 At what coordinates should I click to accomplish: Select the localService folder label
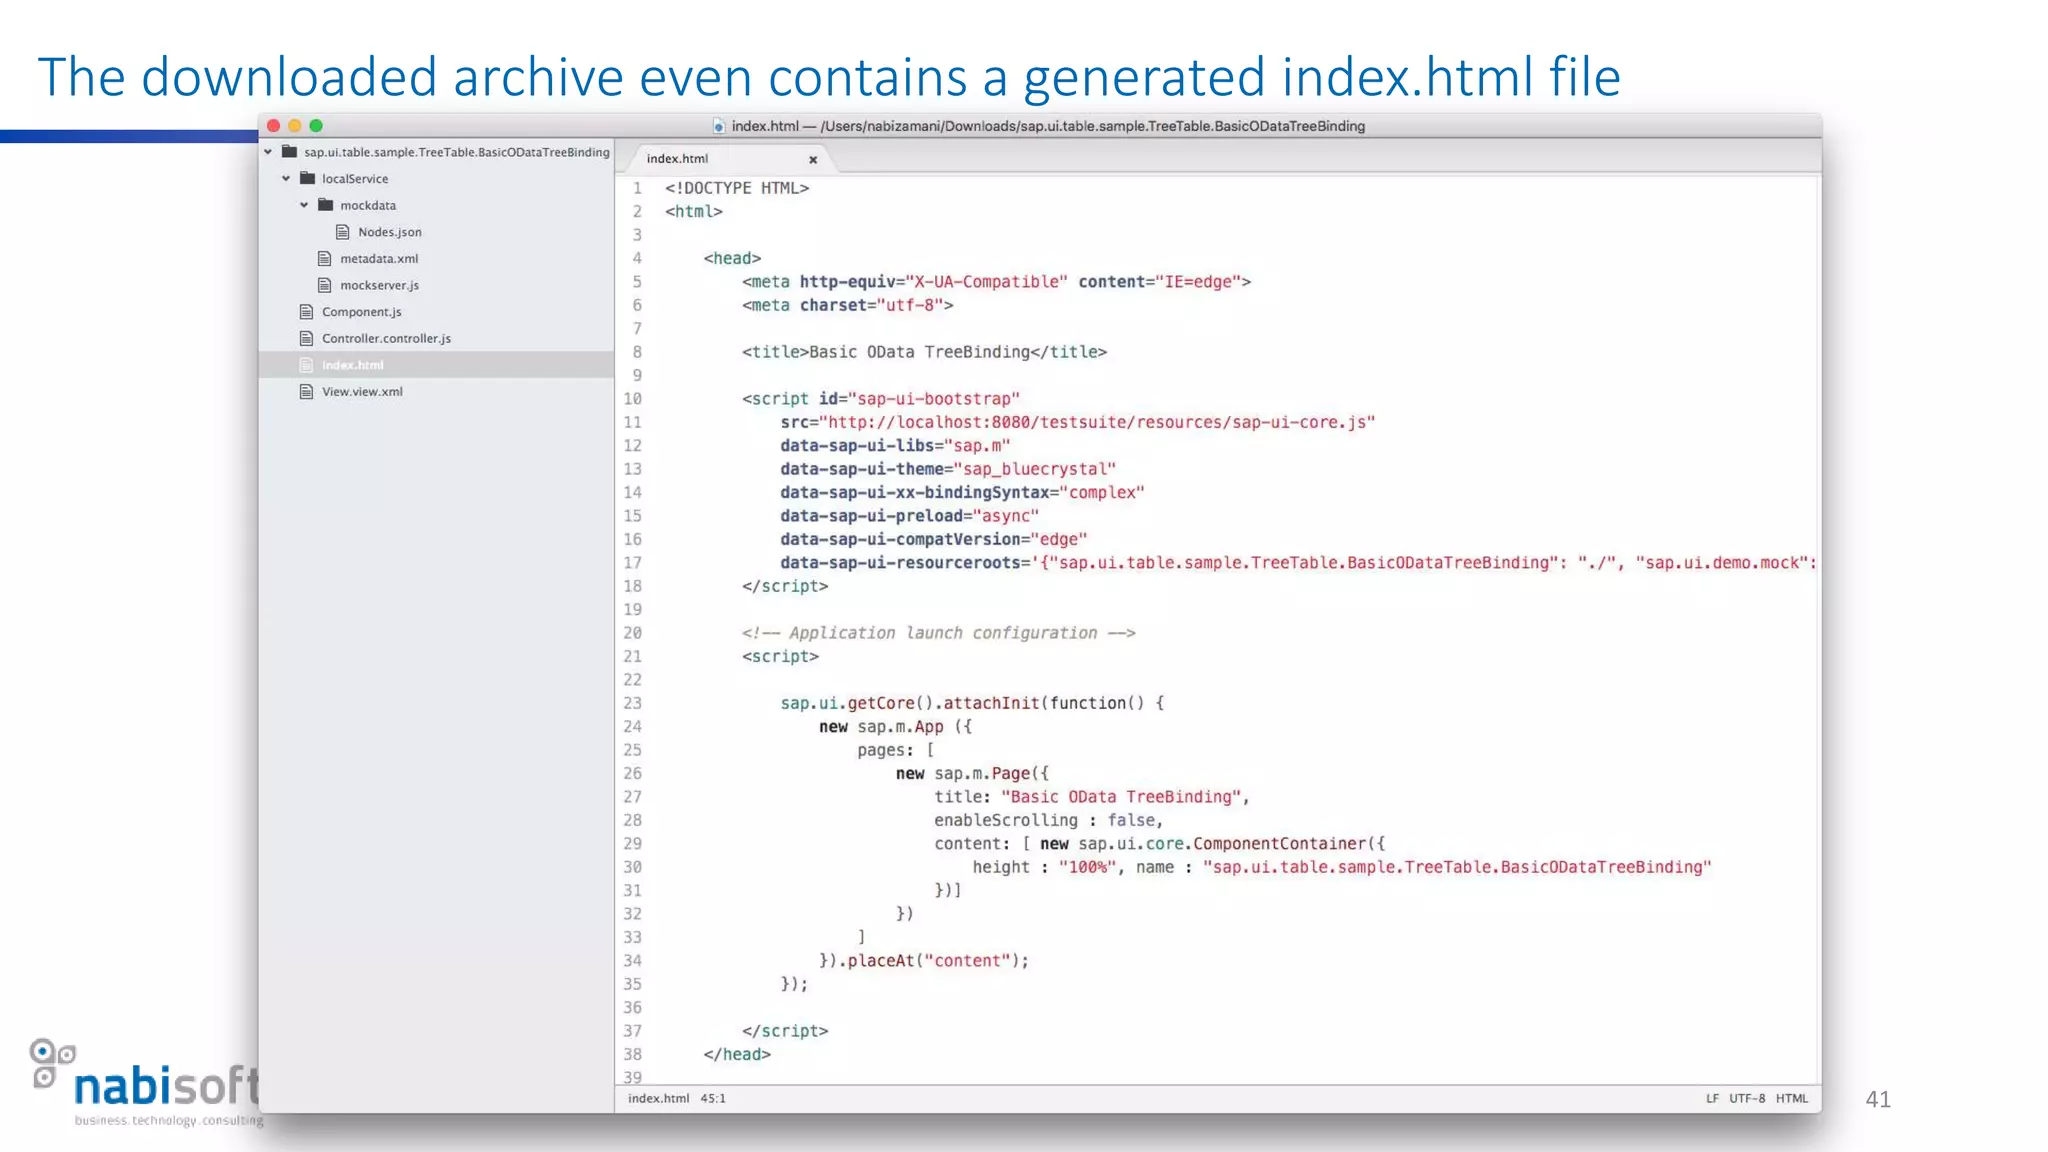point(355,178)
